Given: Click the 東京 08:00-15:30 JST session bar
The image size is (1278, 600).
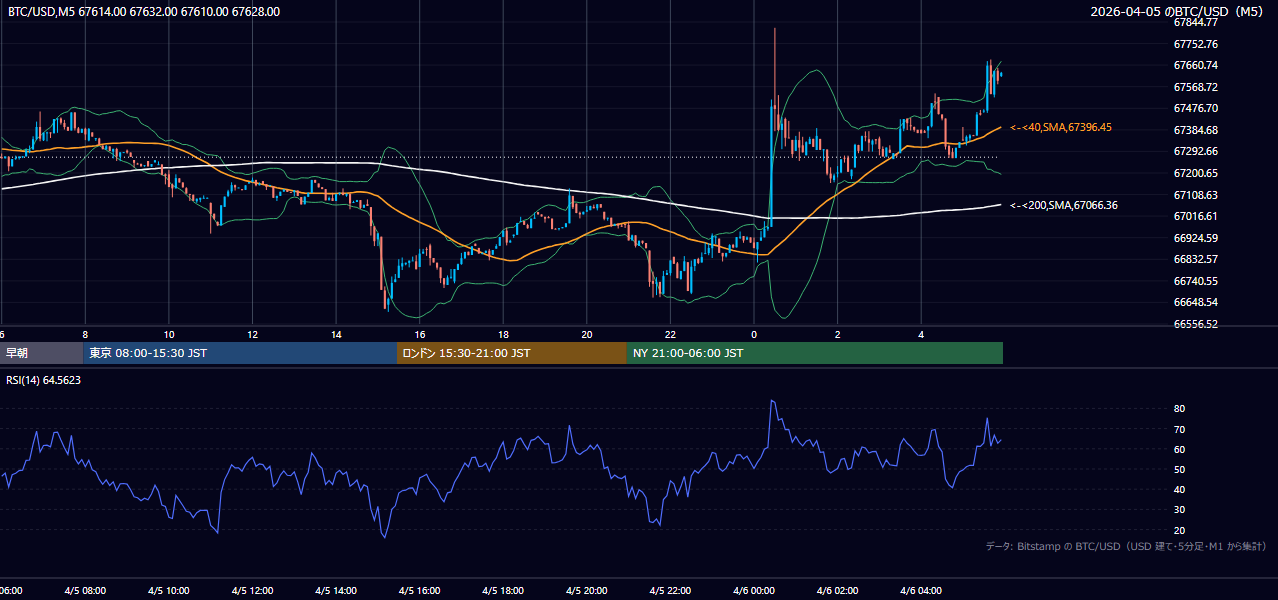Looking at the screenshot, I should [240, 353].
